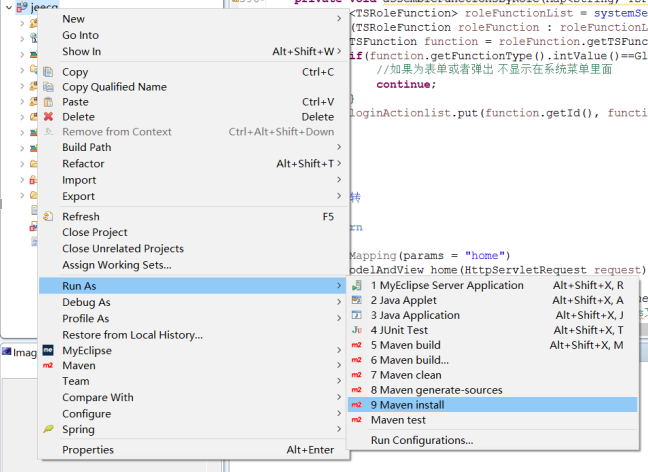Click the Paste clipboard icon

click(48, 102)
